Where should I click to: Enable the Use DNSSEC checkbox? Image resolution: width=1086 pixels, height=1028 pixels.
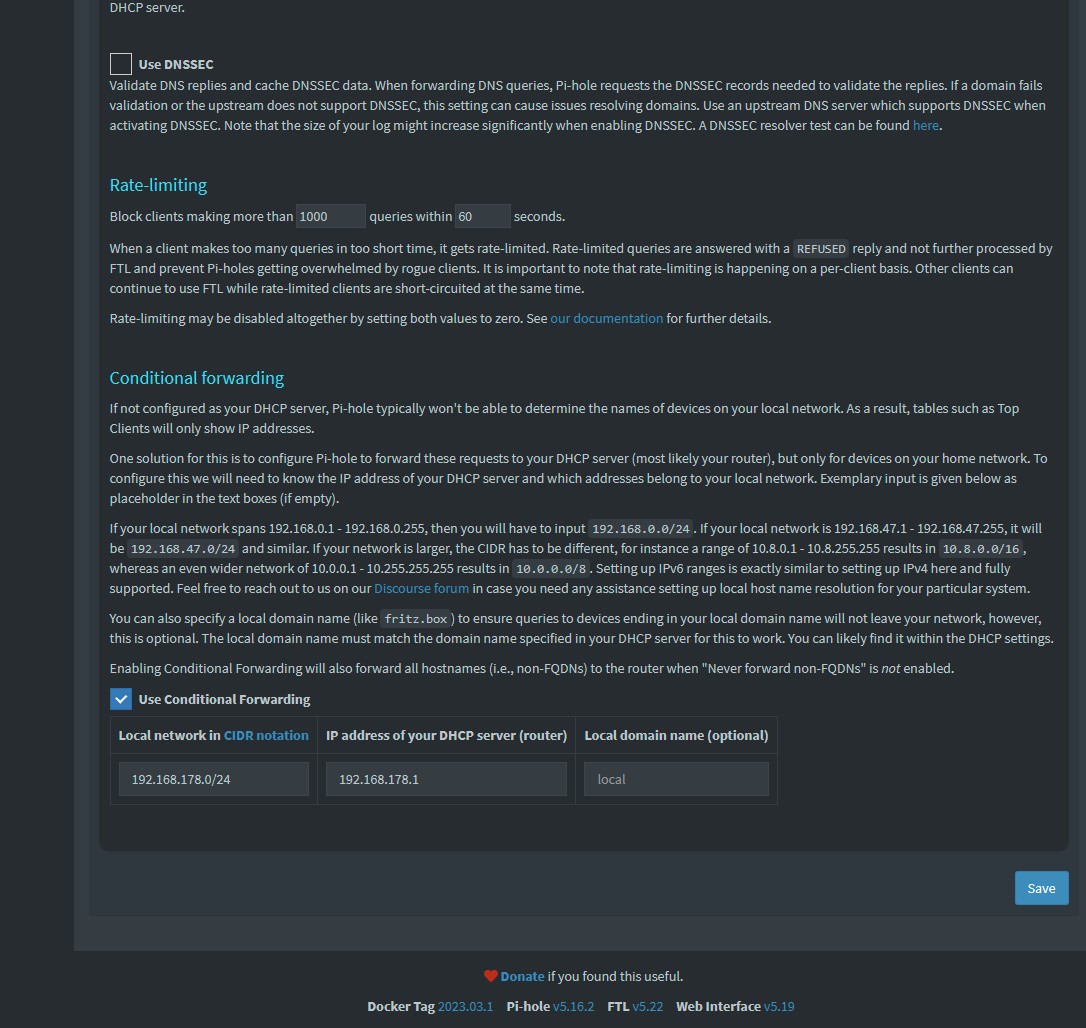tap(121, 64)
